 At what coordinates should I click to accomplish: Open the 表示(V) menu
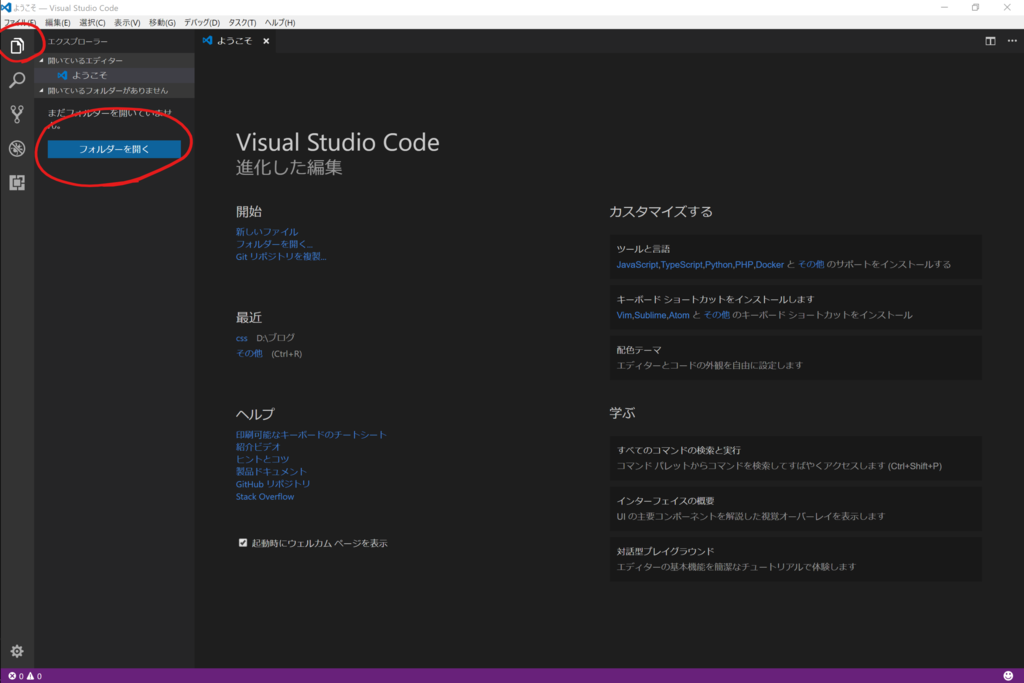(x=127, y=22)
